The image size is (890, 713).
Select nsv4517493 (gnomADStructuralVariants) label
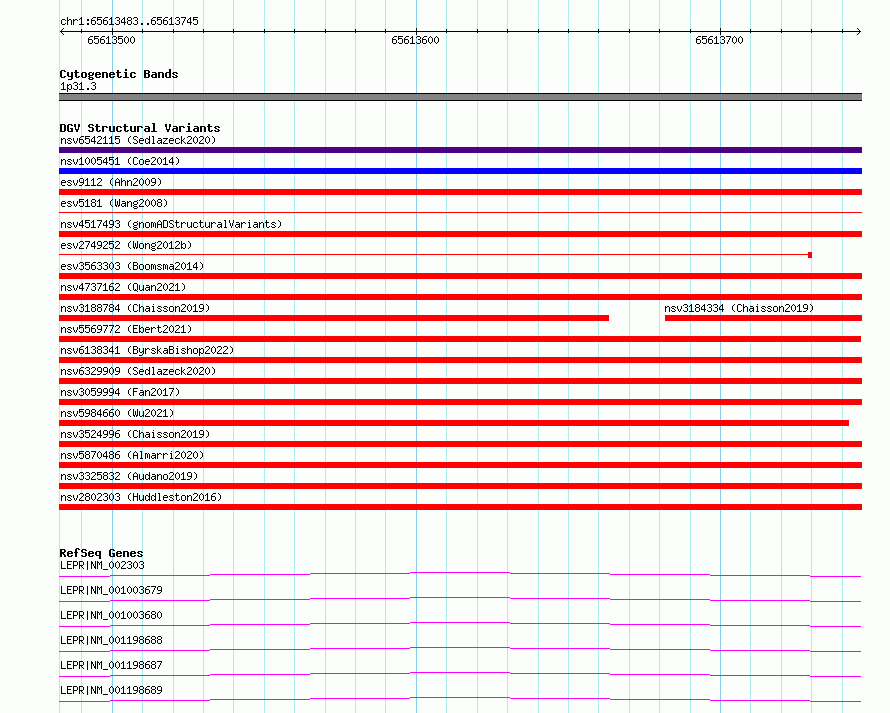pos(171,224)
